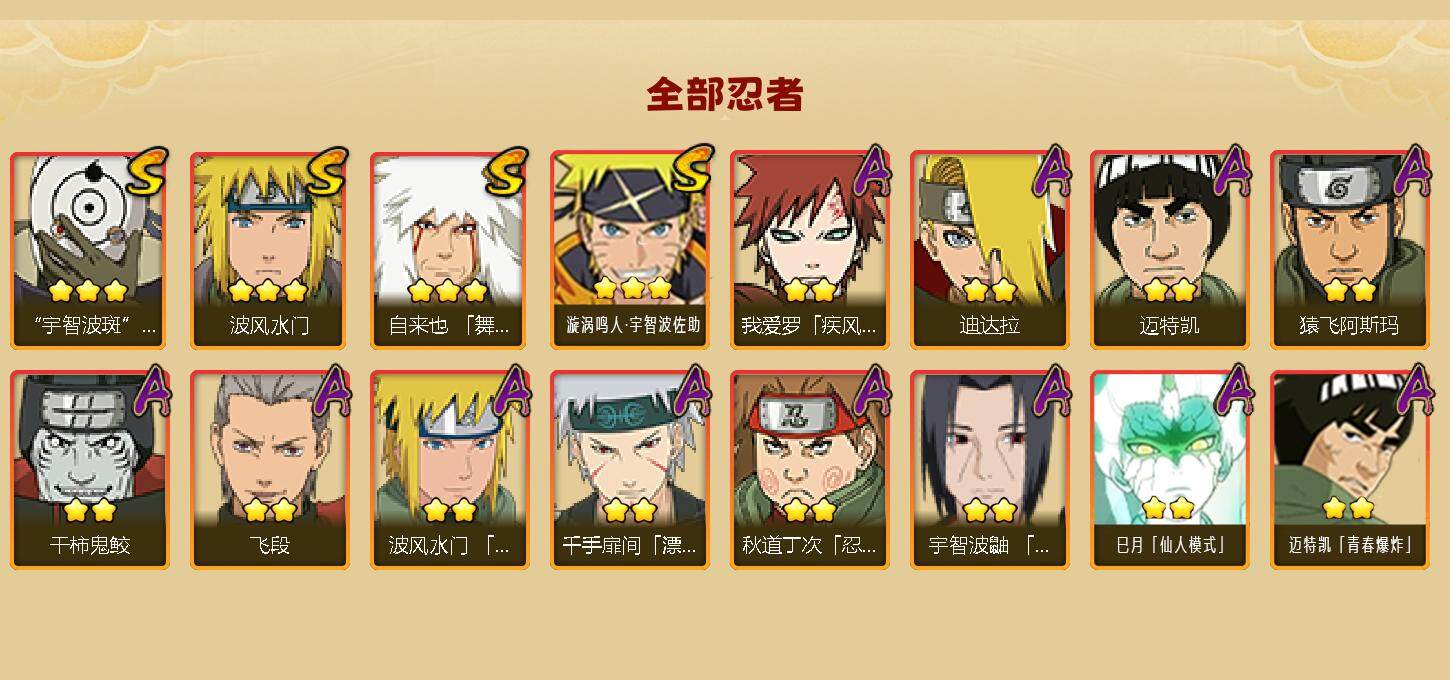Open the A-rank 波风水门 card
Screen dimensions: 1450x680
click(450, 470)
